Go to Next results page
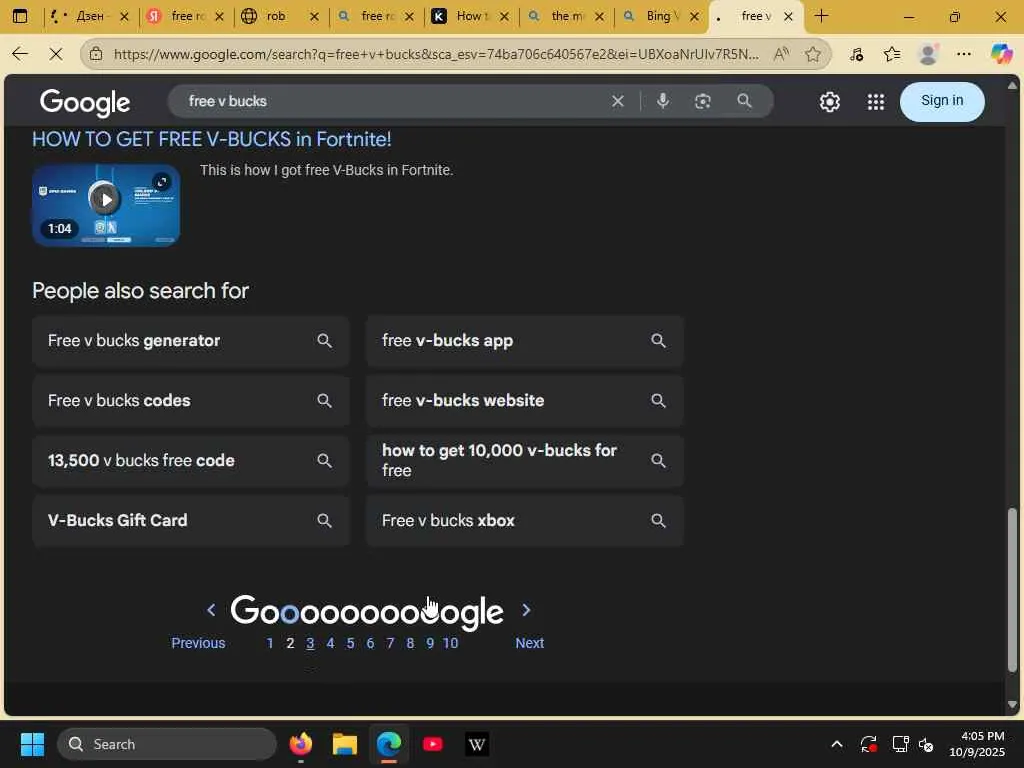 (x=530, y=643)
